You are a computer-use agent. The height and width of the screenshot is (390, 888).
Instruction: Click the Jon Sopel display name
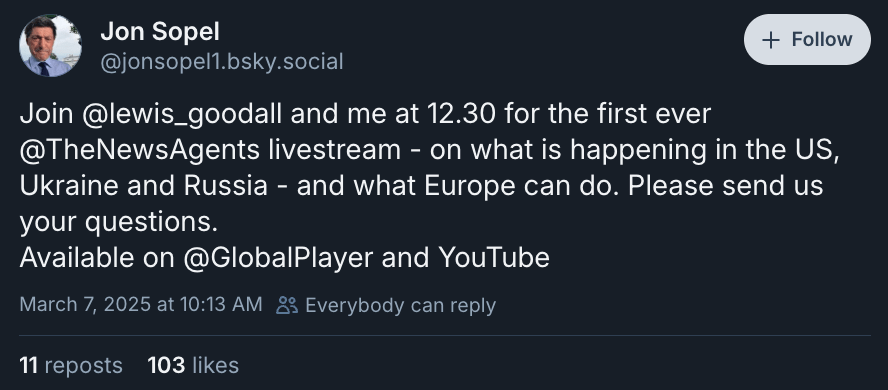click(x=160, y=32)
